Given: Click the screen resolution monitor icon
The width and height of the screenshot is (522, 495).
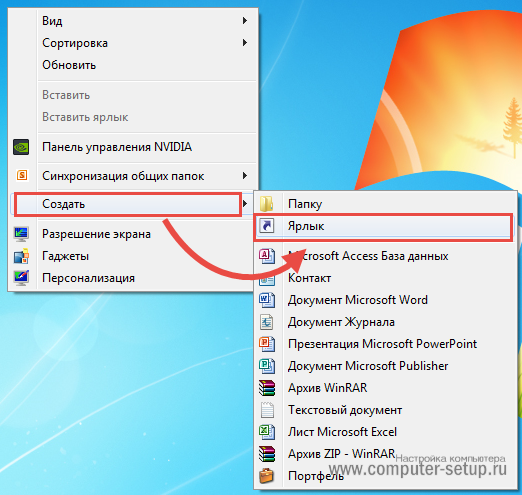Looking at the screenshot, I should [21, 234].
